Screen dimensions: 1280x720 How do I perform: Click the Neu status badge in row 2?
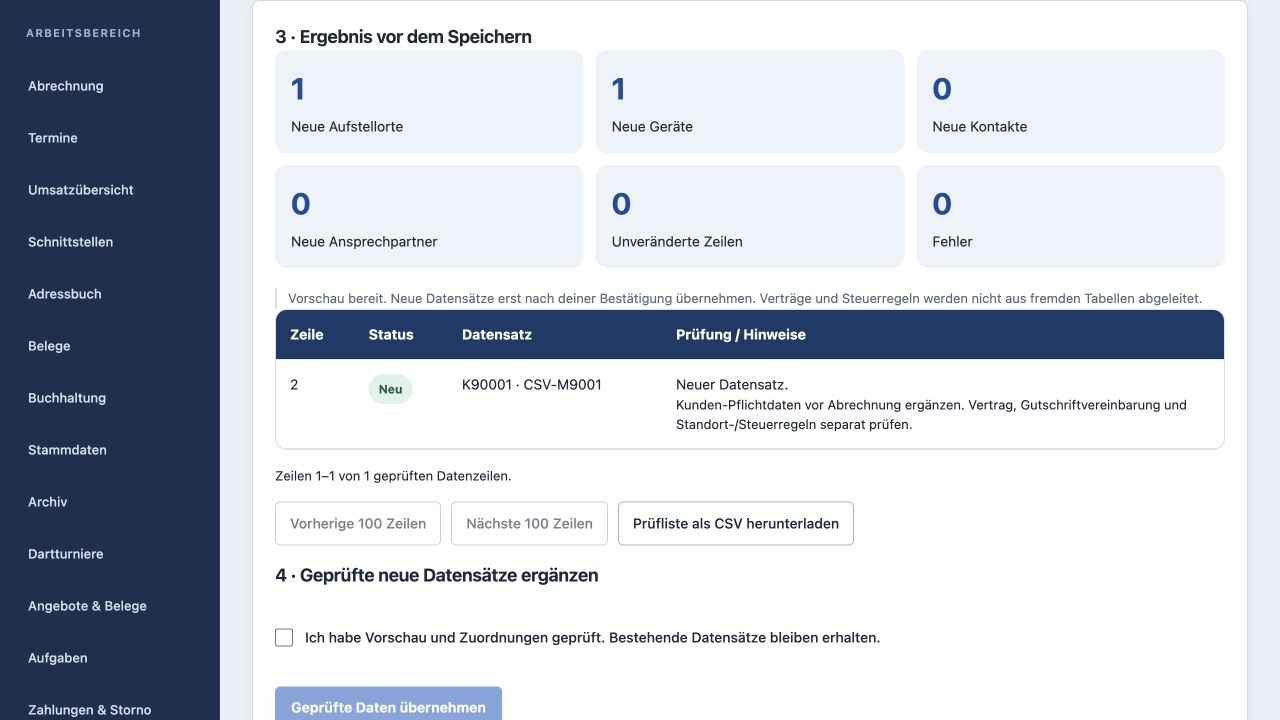click(390, 389)
